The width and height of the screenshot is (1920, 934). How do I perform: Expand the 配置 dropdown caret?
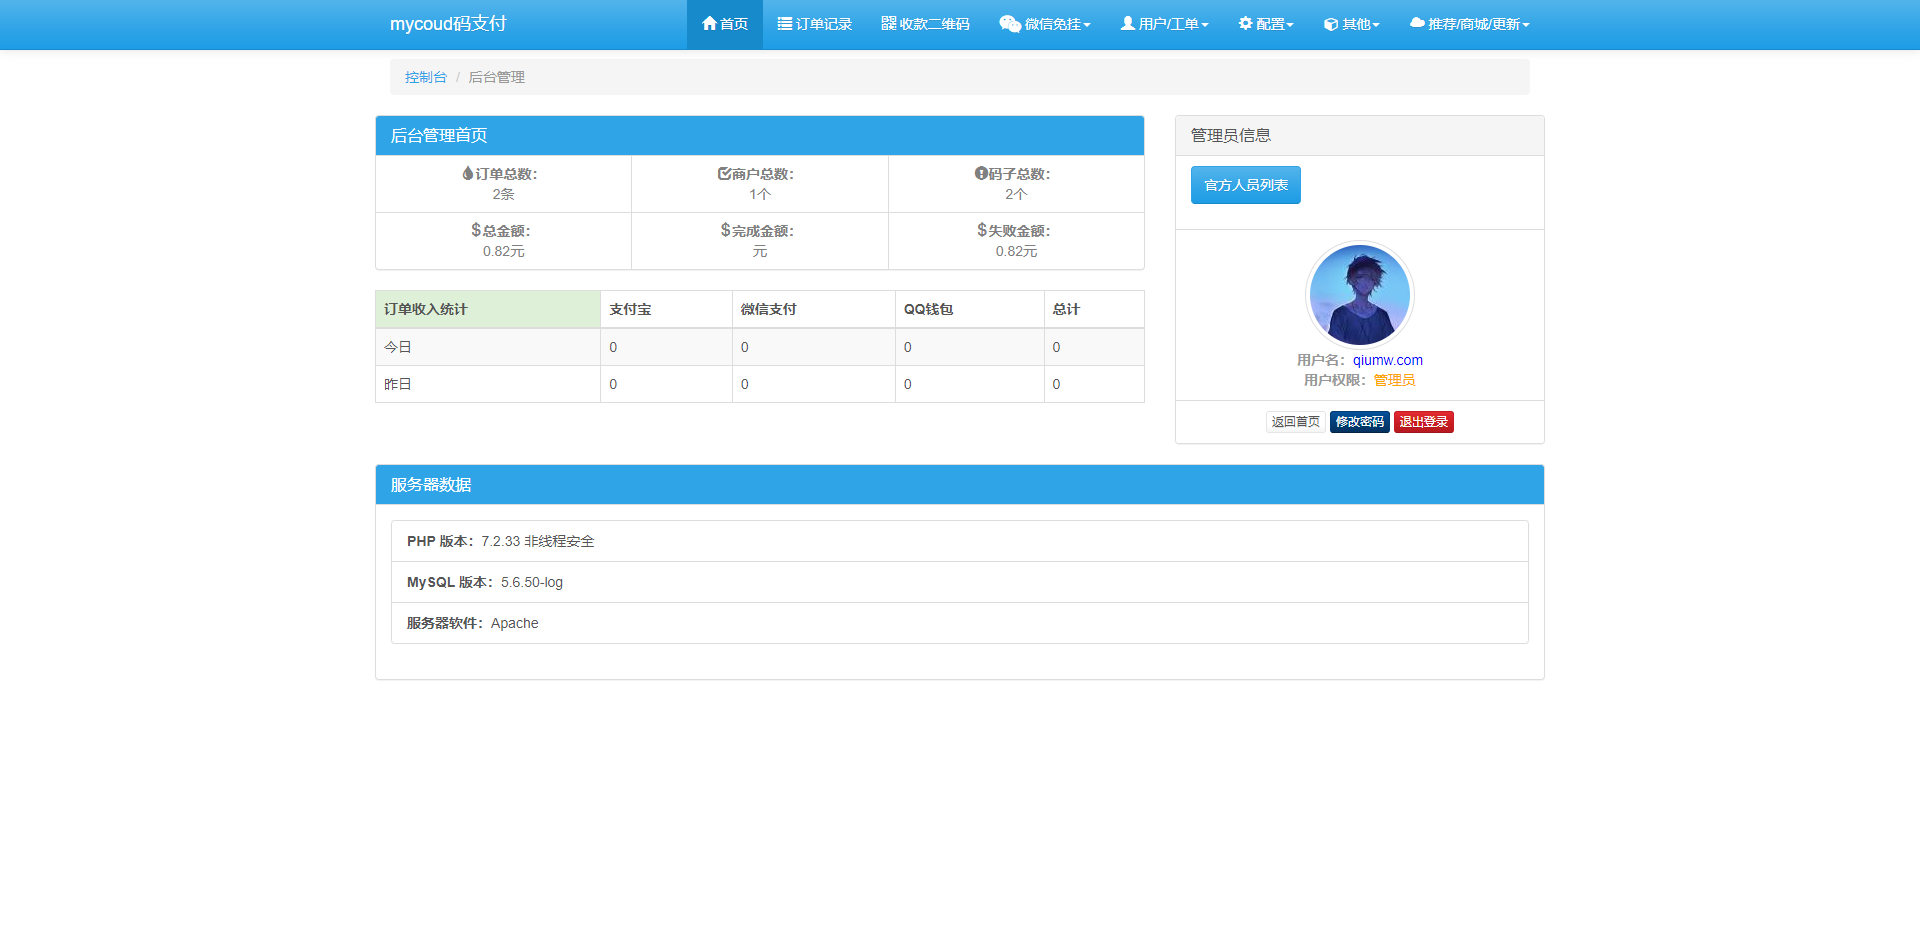point(1290,25)
